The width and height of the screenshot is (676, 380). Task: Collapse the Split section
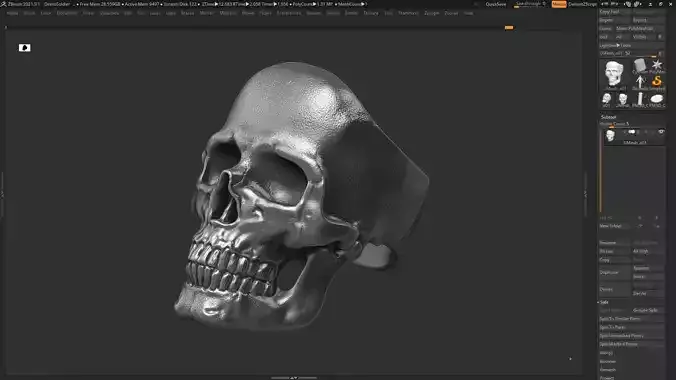tap(604, 302)
